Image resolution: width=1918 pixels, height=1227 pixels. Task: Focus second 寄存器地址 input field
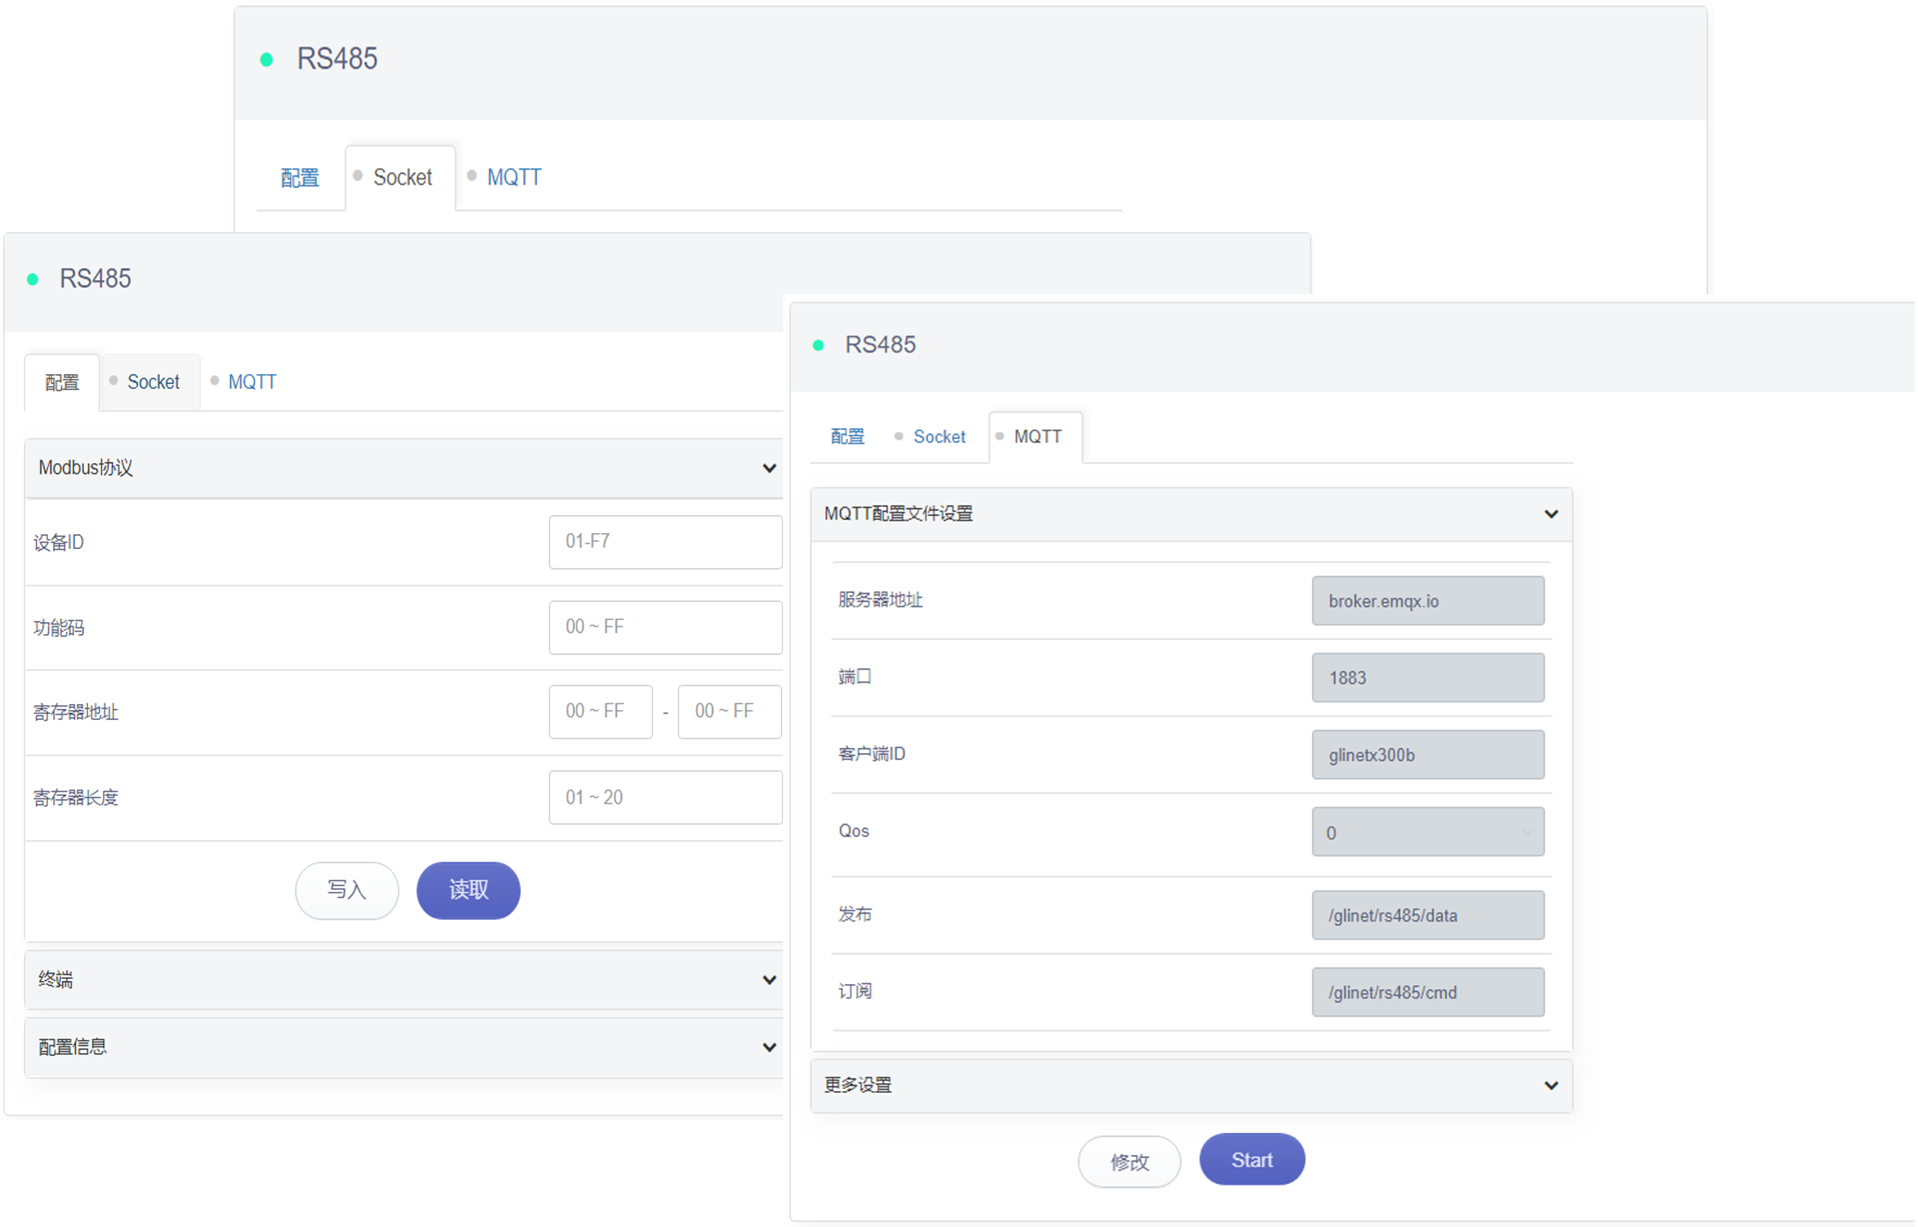(x=729, y=712)
